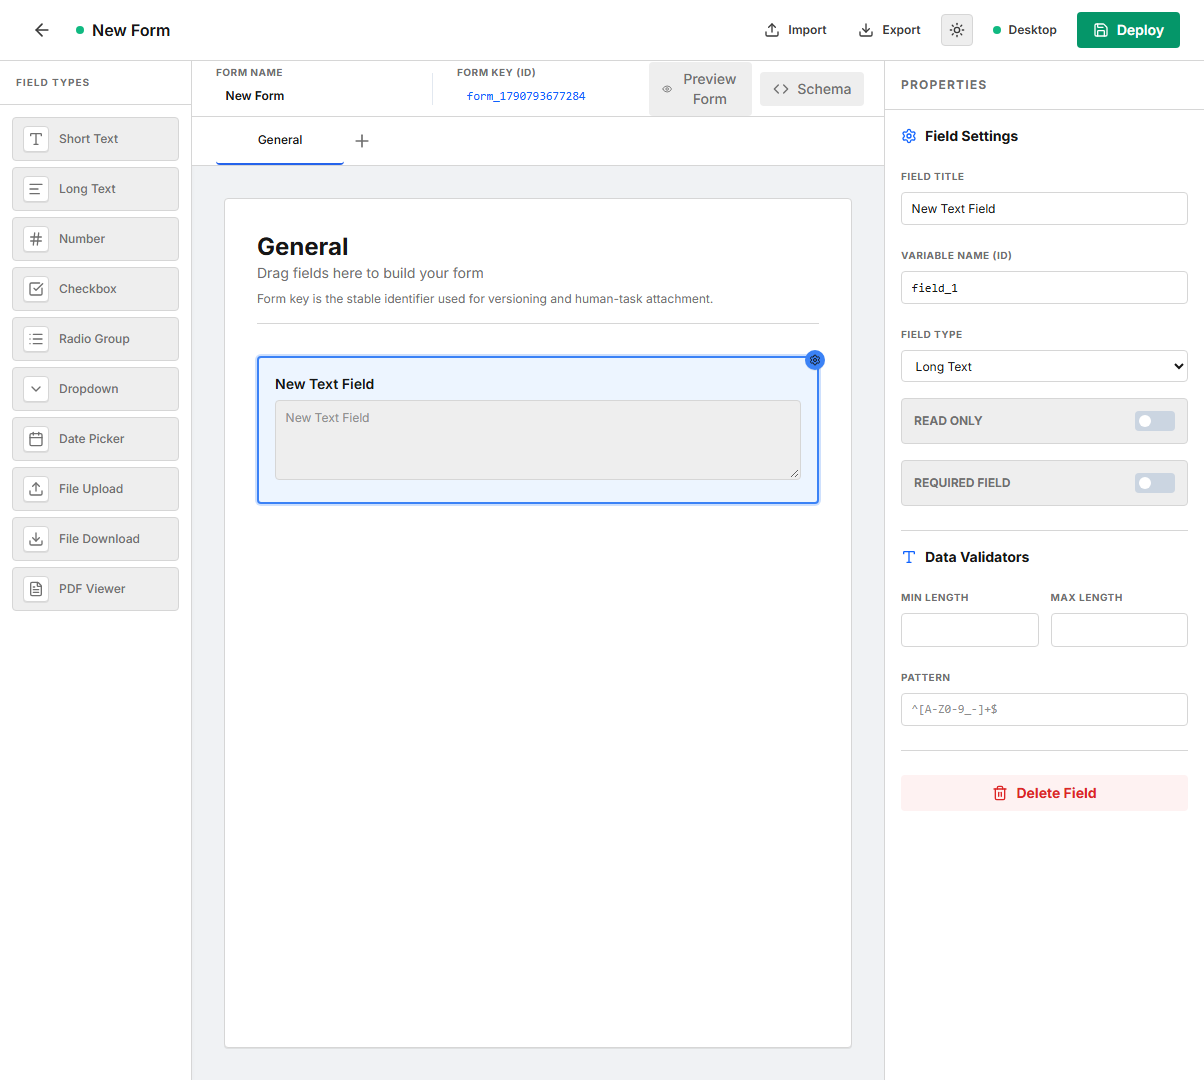The width and height of the screenshot is (1204, 1080).
Task: Click the Max Length input
Action: 1119,630
